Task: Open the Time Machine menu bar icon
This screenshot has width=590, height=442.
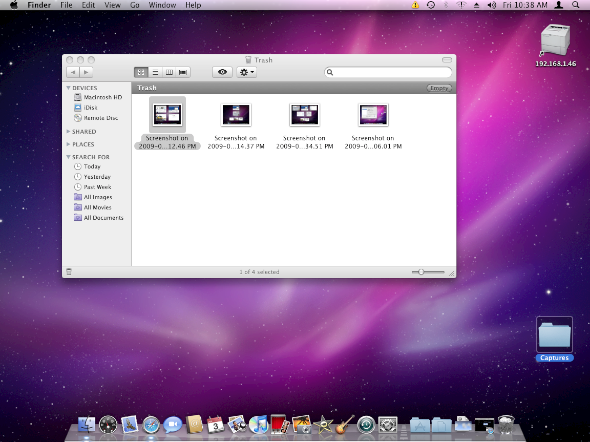Action: pyautogui.click(x=431, y=5)
